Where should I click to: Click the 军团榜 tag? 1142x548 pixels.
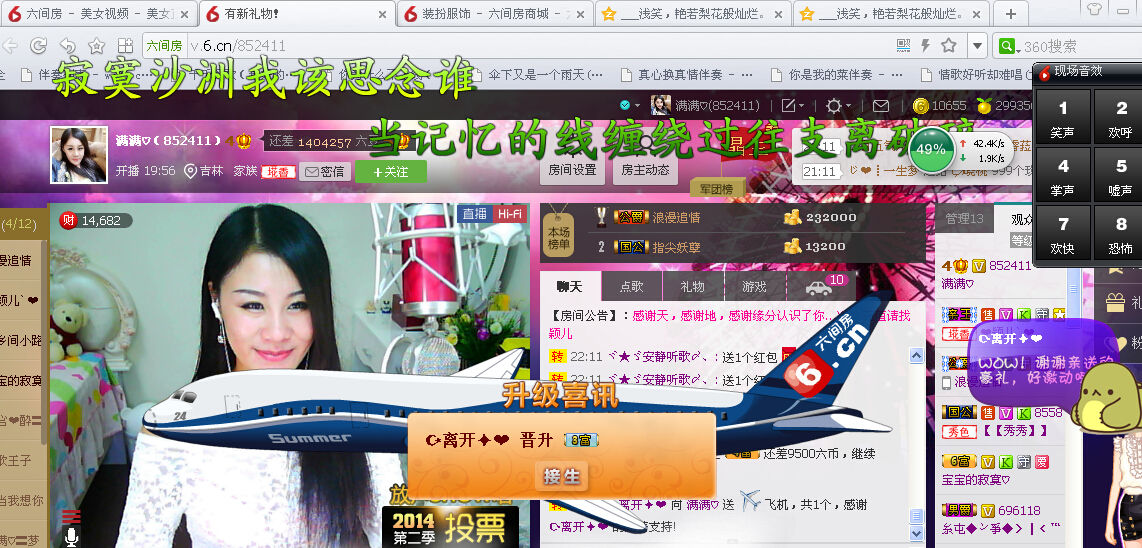[x=717, y=189]
